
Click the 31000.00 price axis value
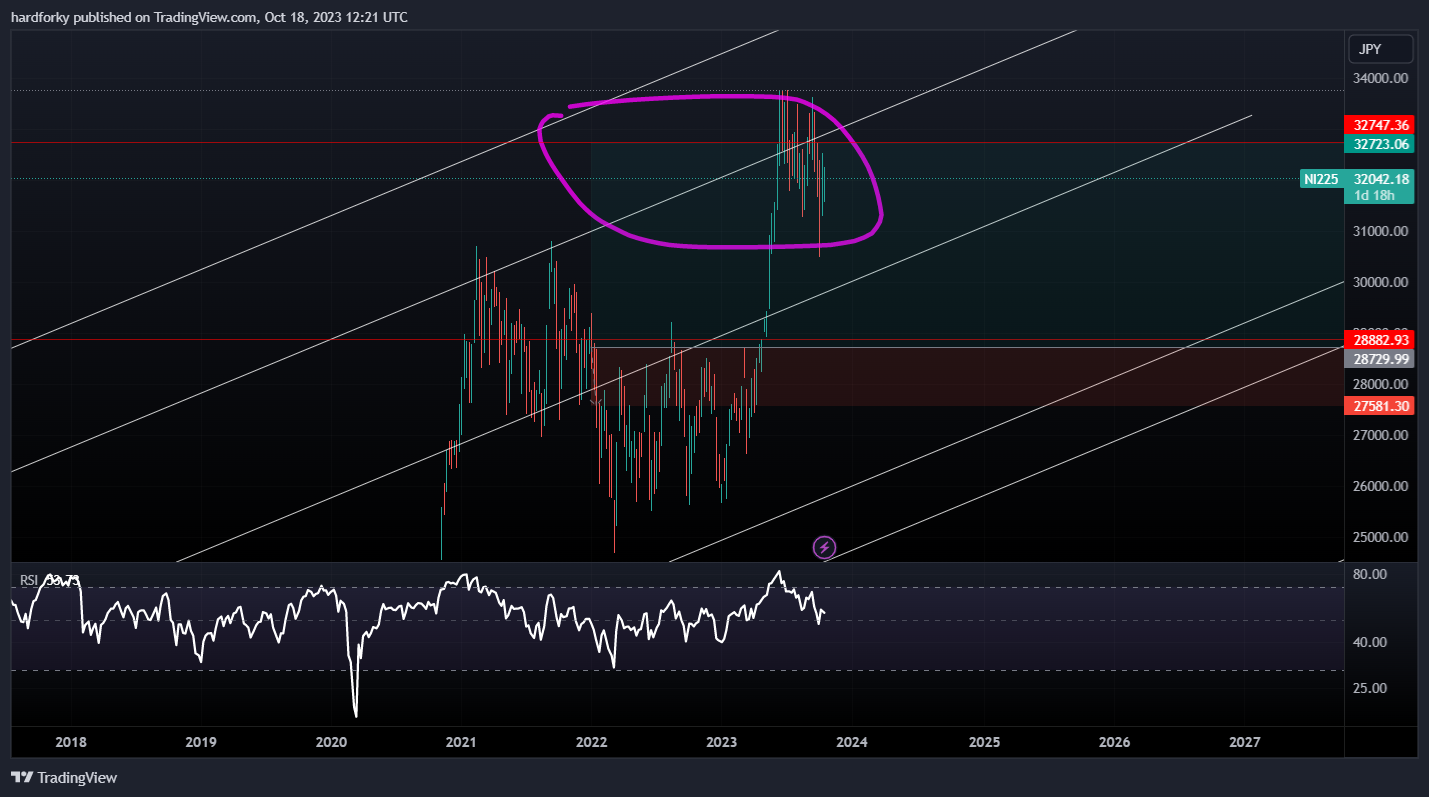(1381, 231)
